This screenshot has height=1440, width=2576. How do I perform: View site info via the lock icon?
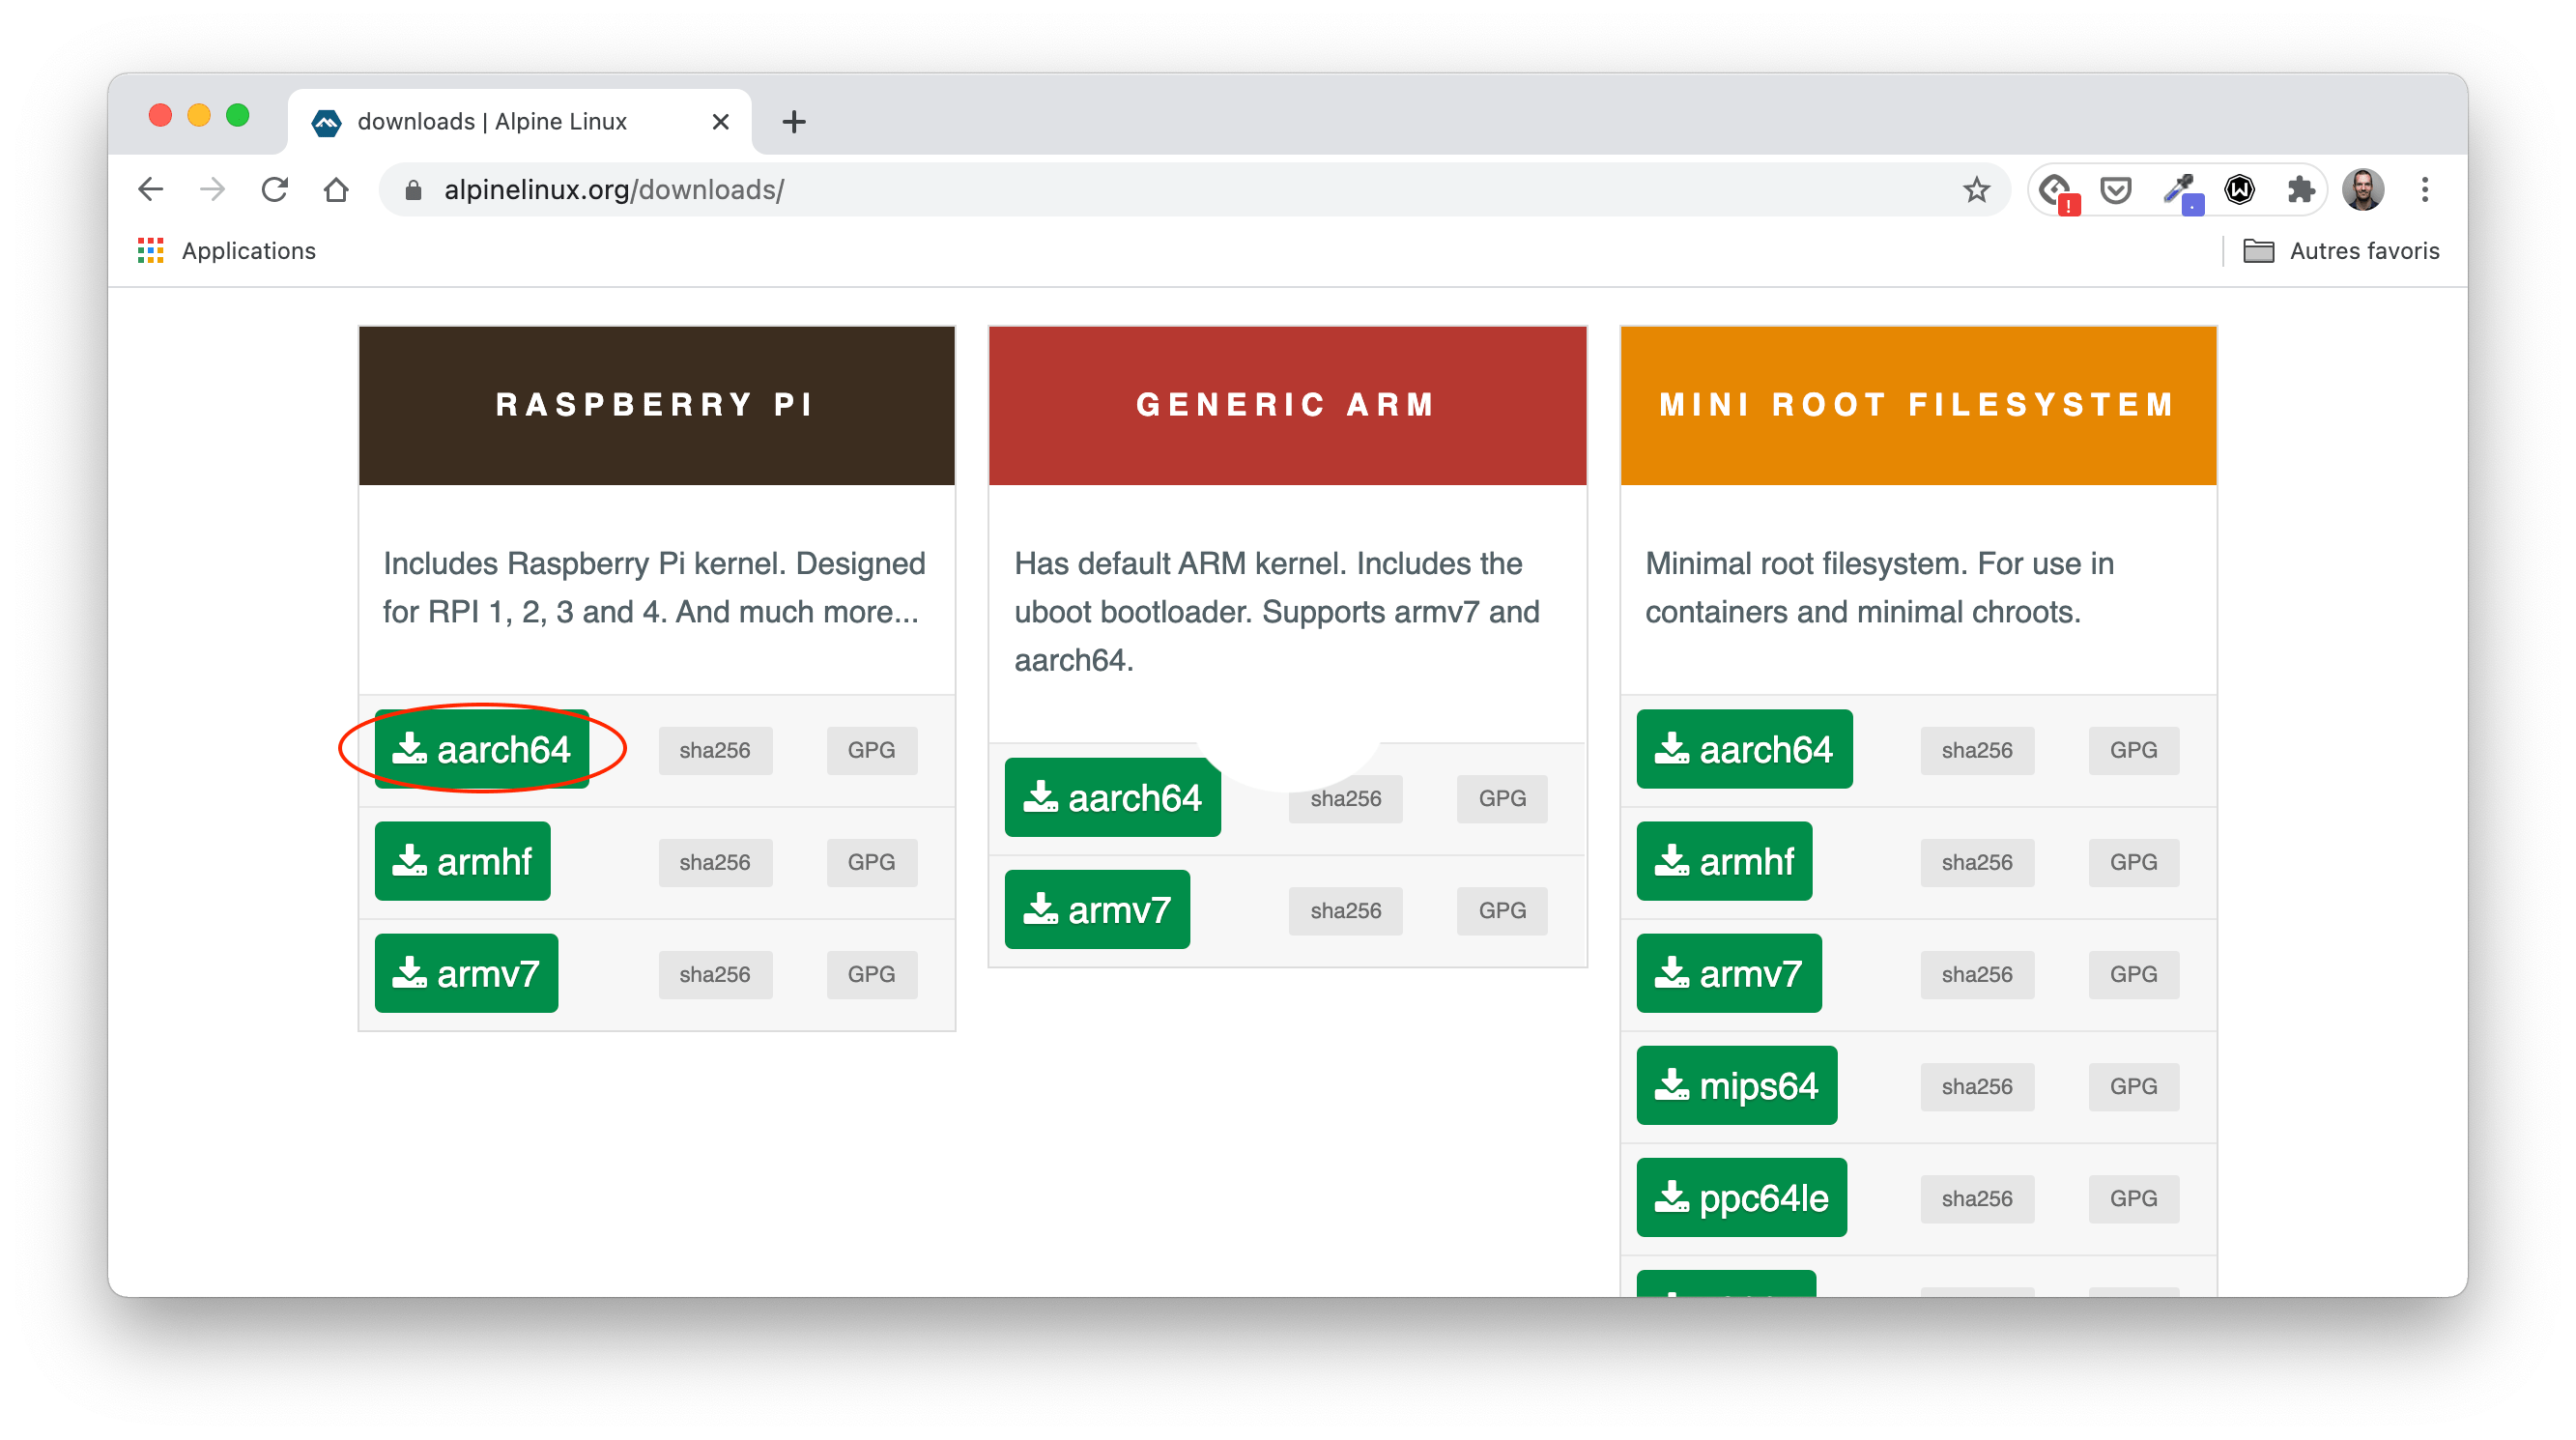[x=413, y=190]
